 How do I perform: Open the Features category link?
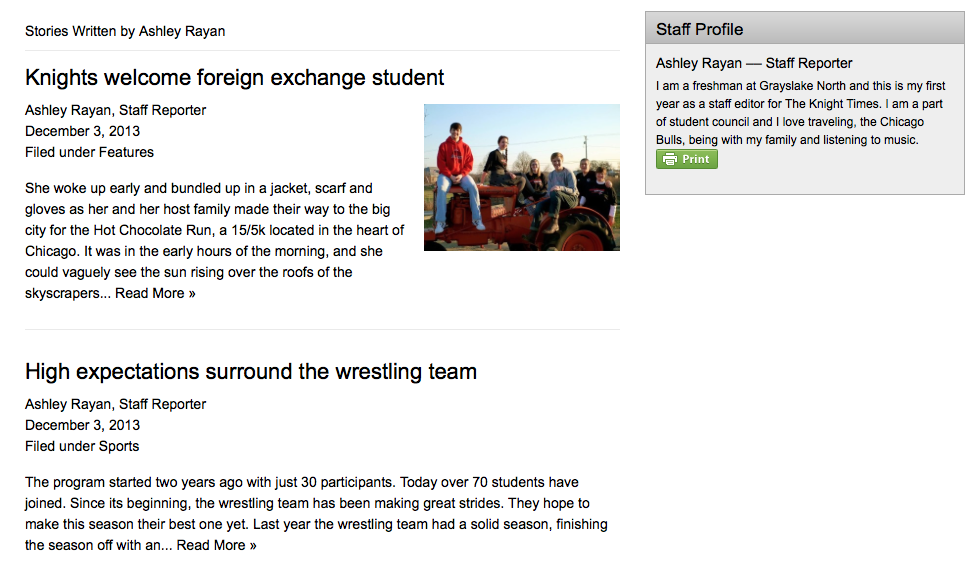click(x=126, y=152)
